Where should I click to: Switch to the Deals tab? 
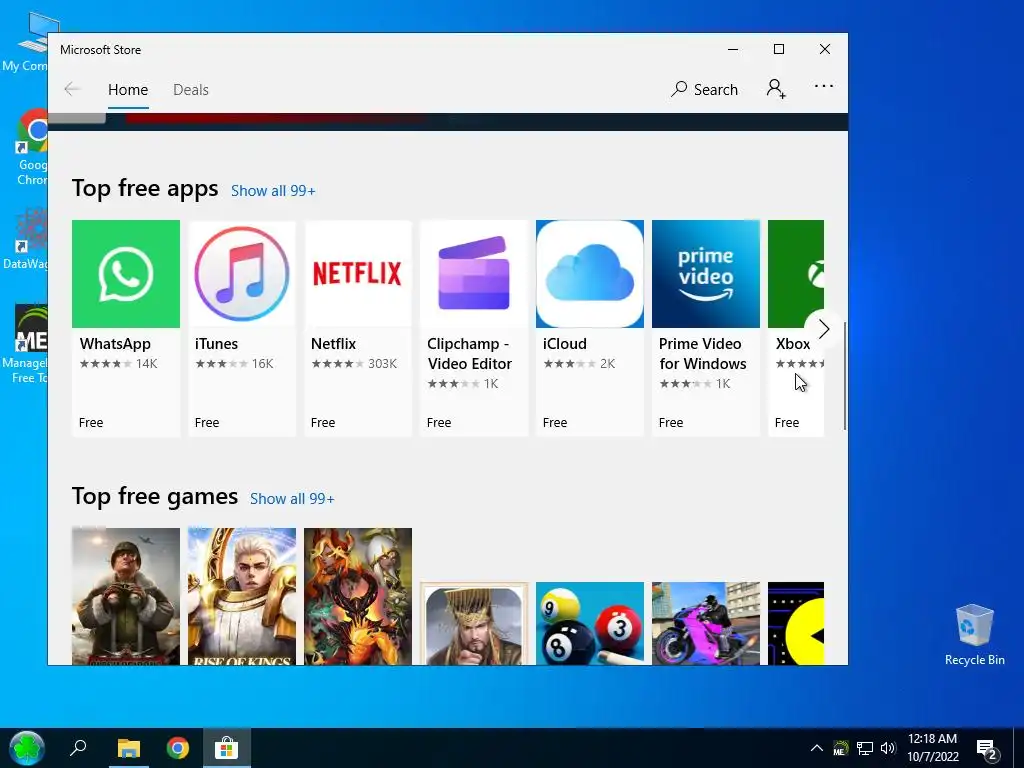[191, 89]
